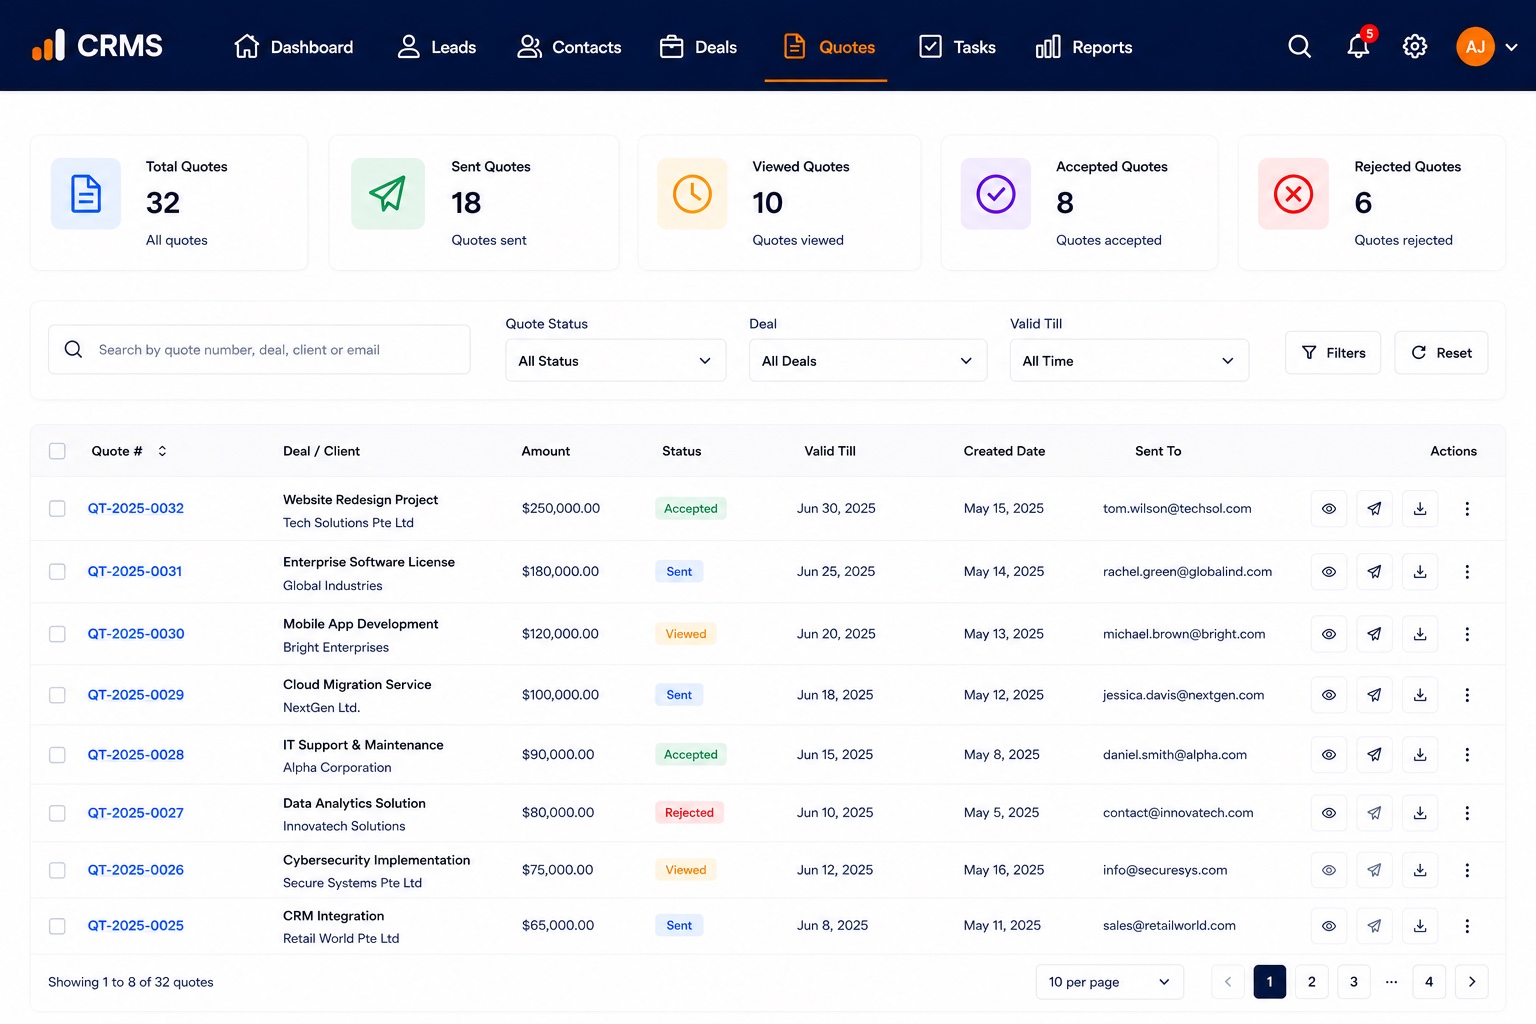The image size is (1536, 1024).
Task: Download quote QT-2025-0026
Action: (1420, 870)
